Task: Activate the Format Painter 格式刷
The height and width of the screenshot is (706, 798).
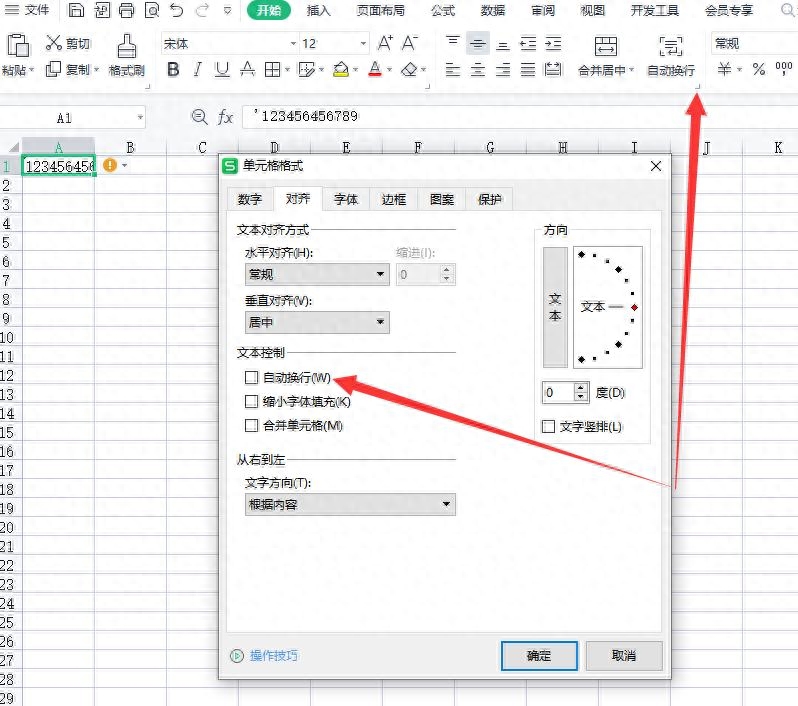Action: tap(126, 55)
